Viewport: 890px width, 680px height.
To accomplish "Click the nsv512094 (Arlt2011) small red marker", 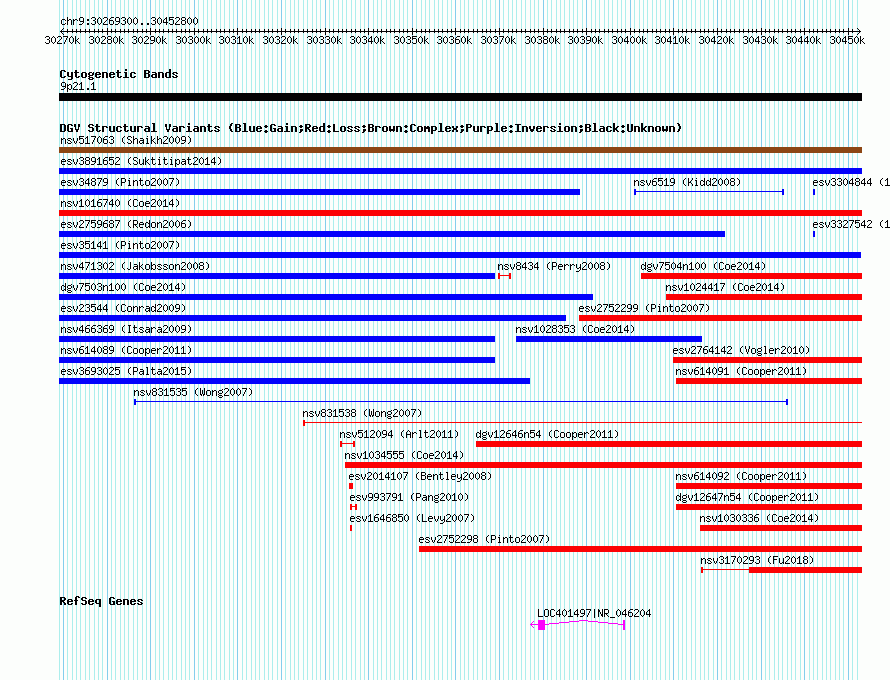I will pyautogui.click(x=347, y=444).
